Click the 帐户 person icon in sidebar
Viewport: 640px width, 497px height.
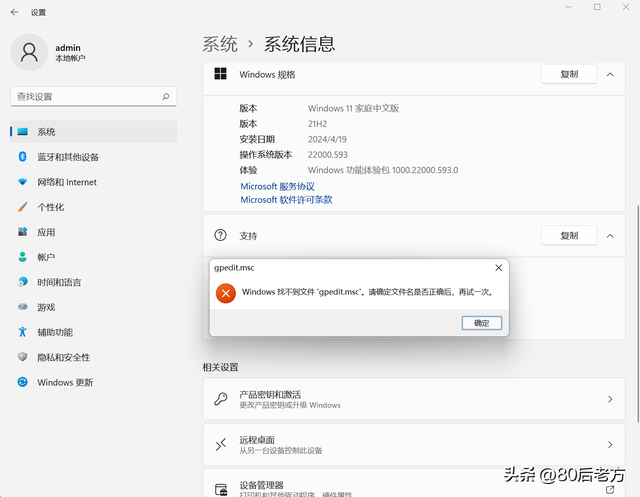(22, 257)
